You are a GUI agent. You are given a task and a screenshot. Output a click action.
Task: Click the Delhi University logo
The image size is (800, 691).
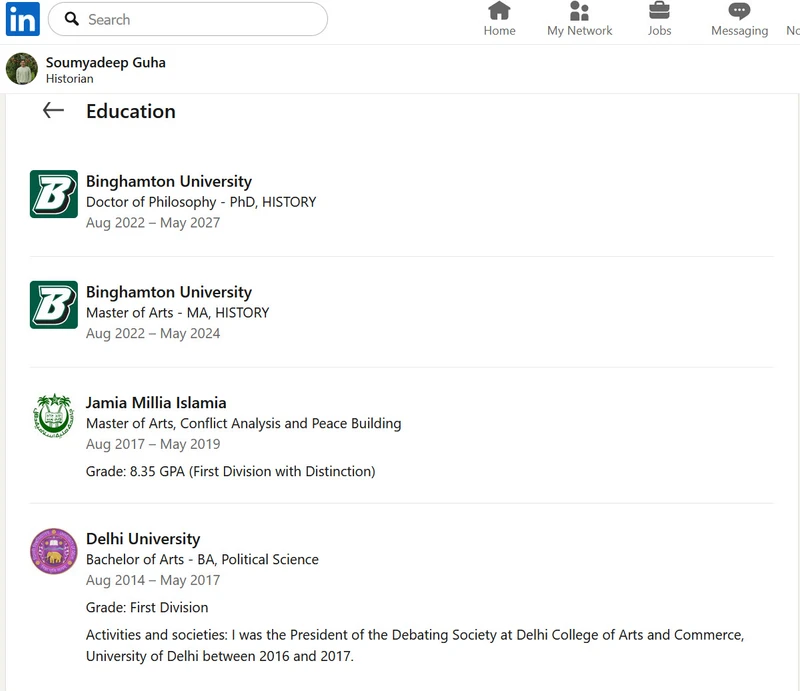(x=54, y=552)
